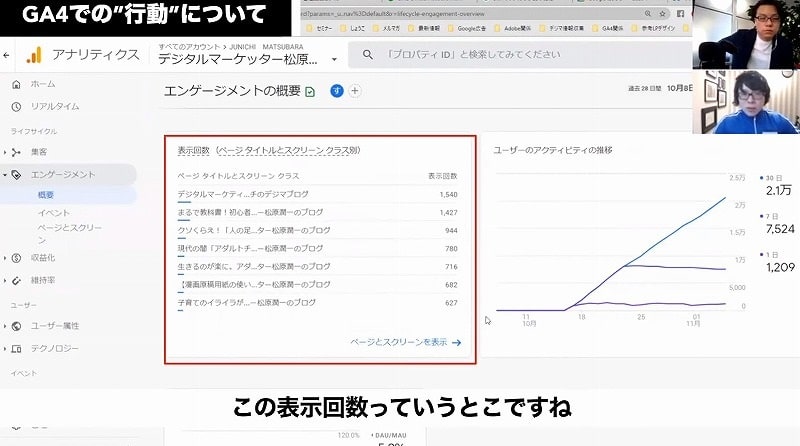Click the monetization dollar icon
800x446 pixels.
point(16,258)
